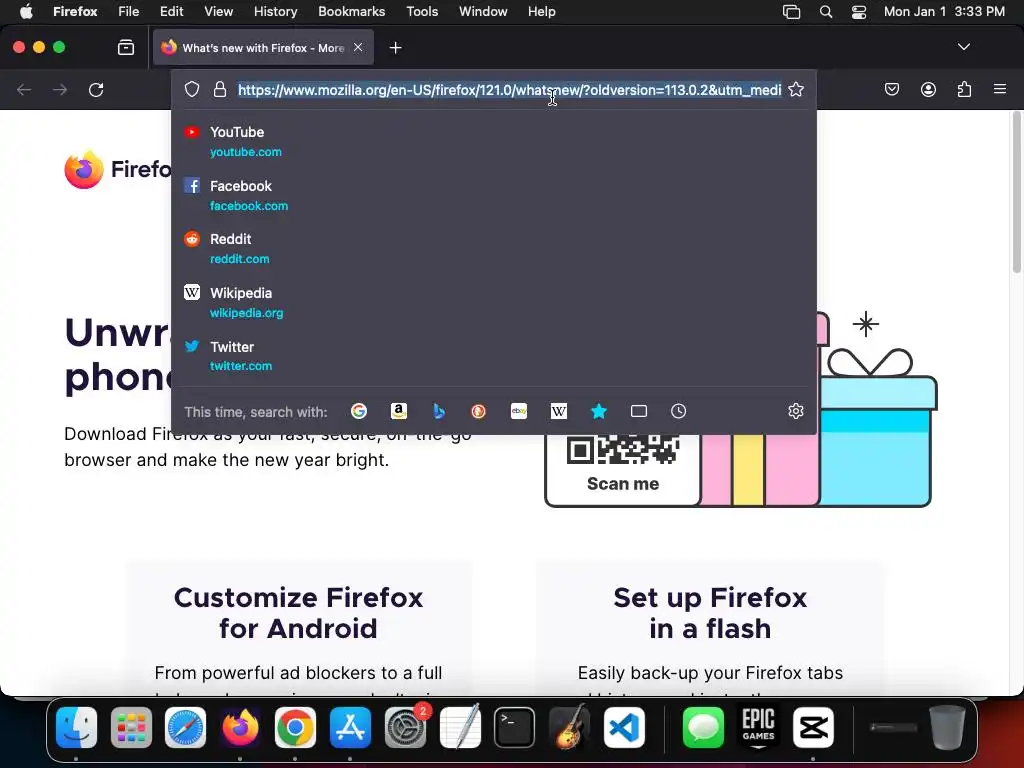Search bookmarks via the blue star icon
The width and height of the screenshot is (1024, 768).
click(x=599, y=411)
